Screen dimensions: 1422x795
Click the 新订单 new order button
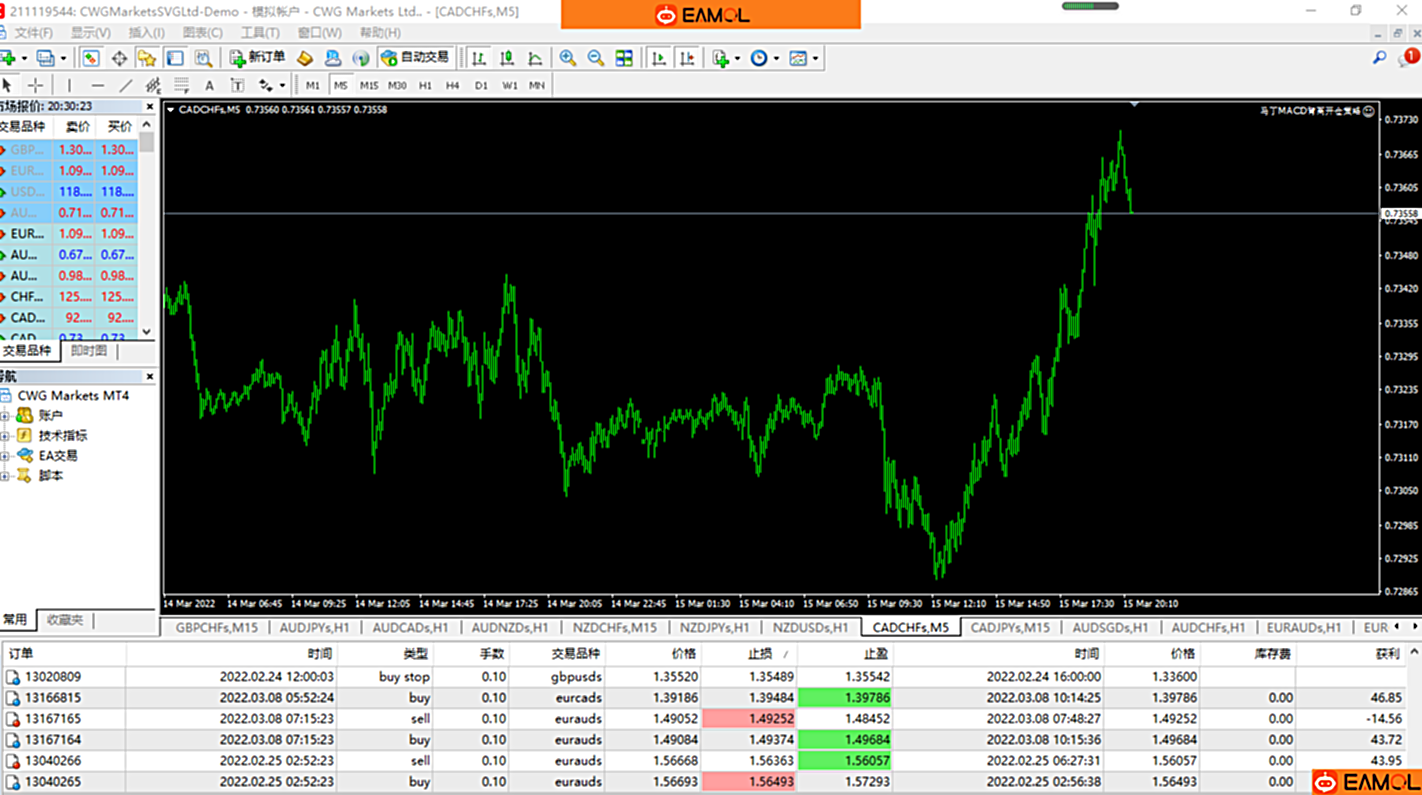pos(257,58)
